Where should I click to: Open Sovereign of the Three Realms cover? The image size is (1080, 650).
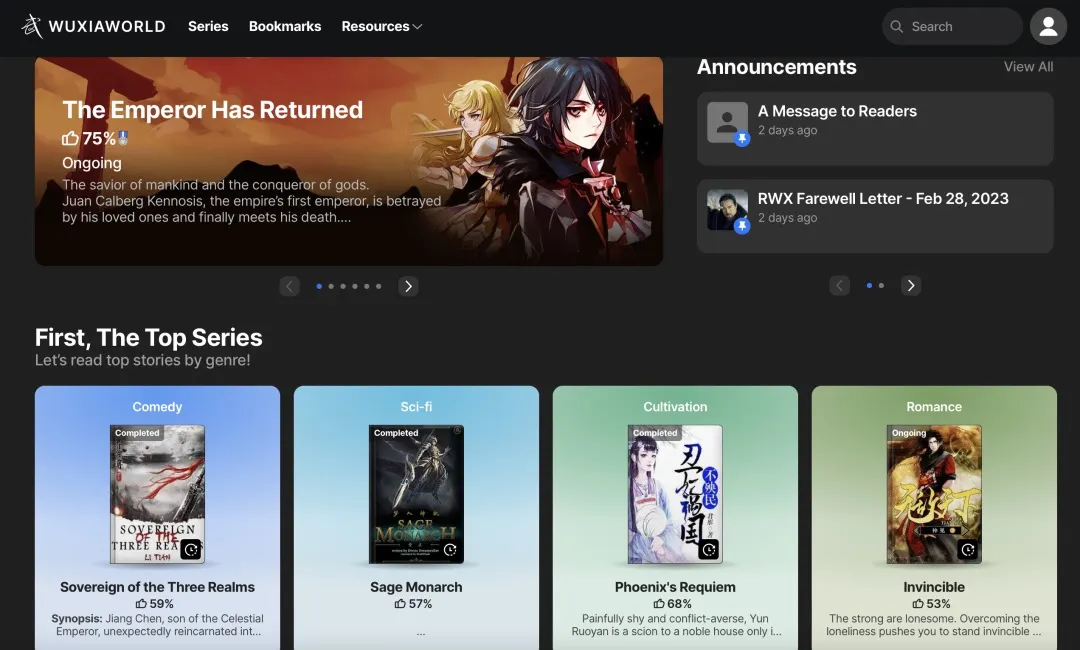click(157, 494)
